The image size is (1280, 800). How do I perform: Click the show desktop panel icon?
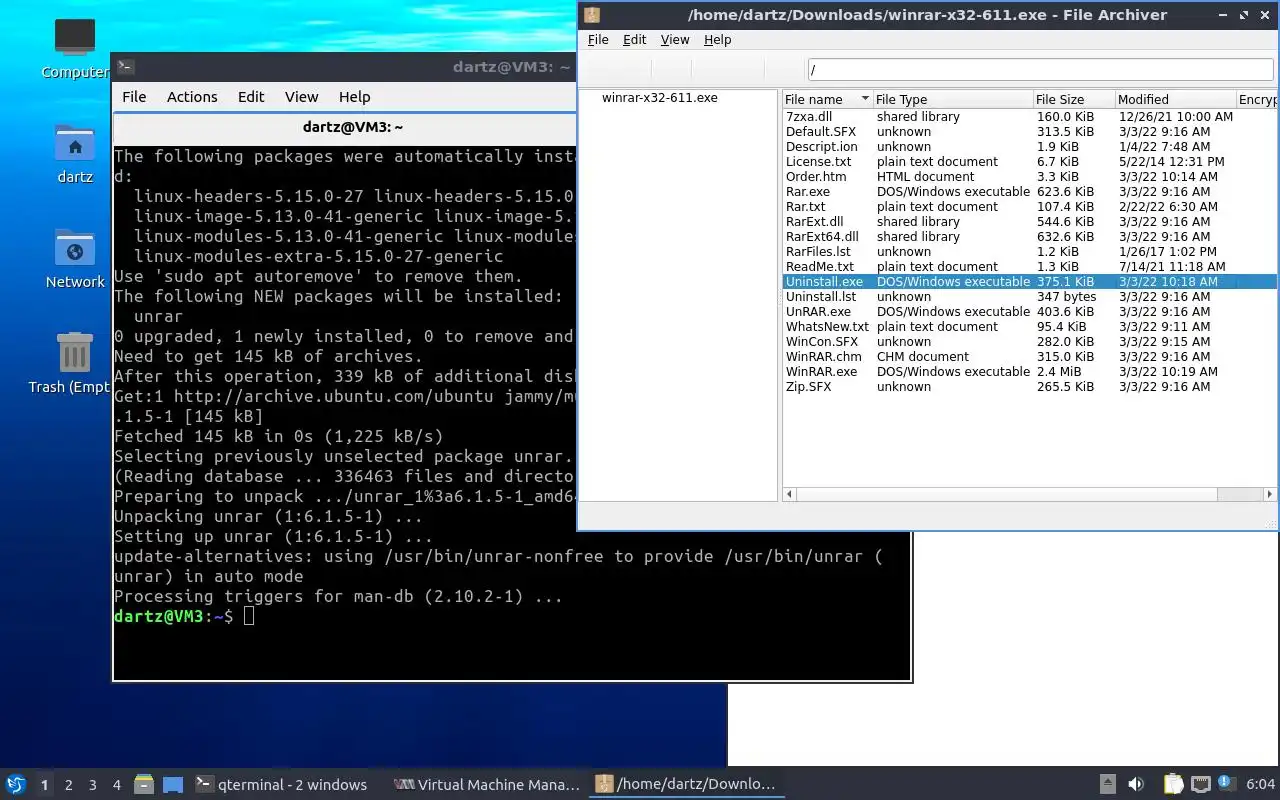pyautogui.click(x=173, y=785)
